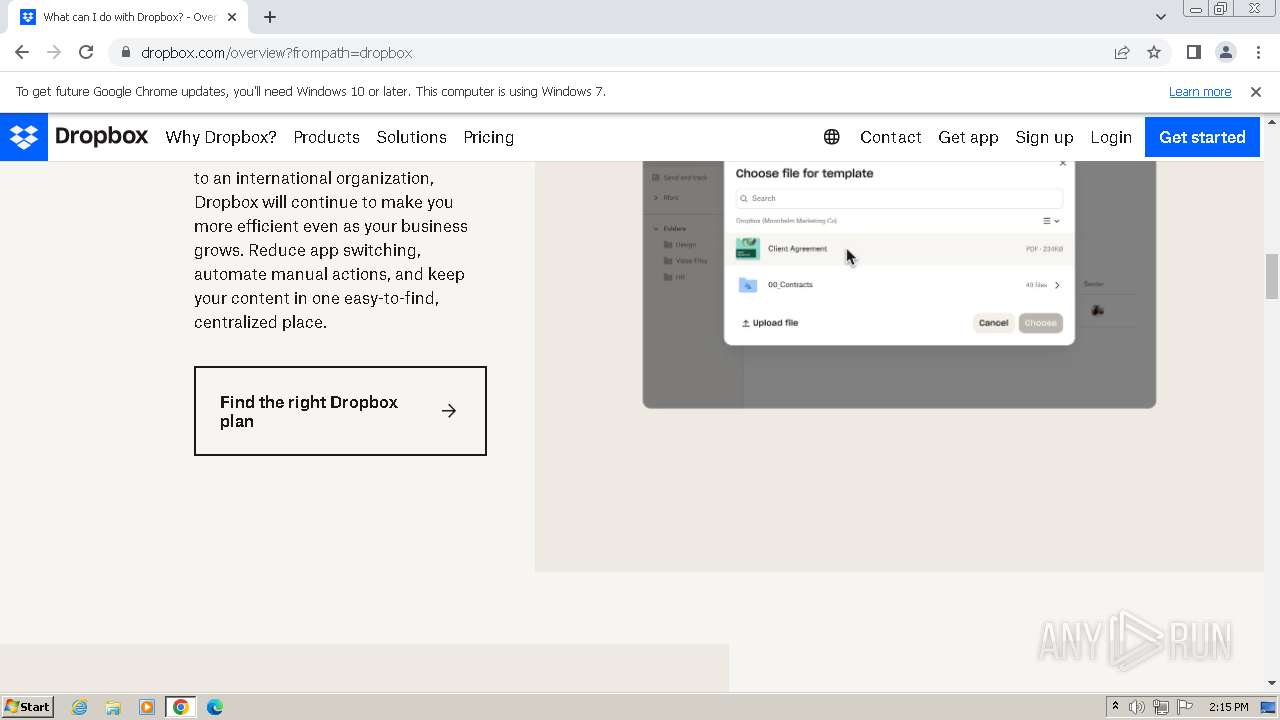Screen dimensions: 1280x720
Task: Open Windows Explorer folder in taskbar
Action: (x=113, y=707)
